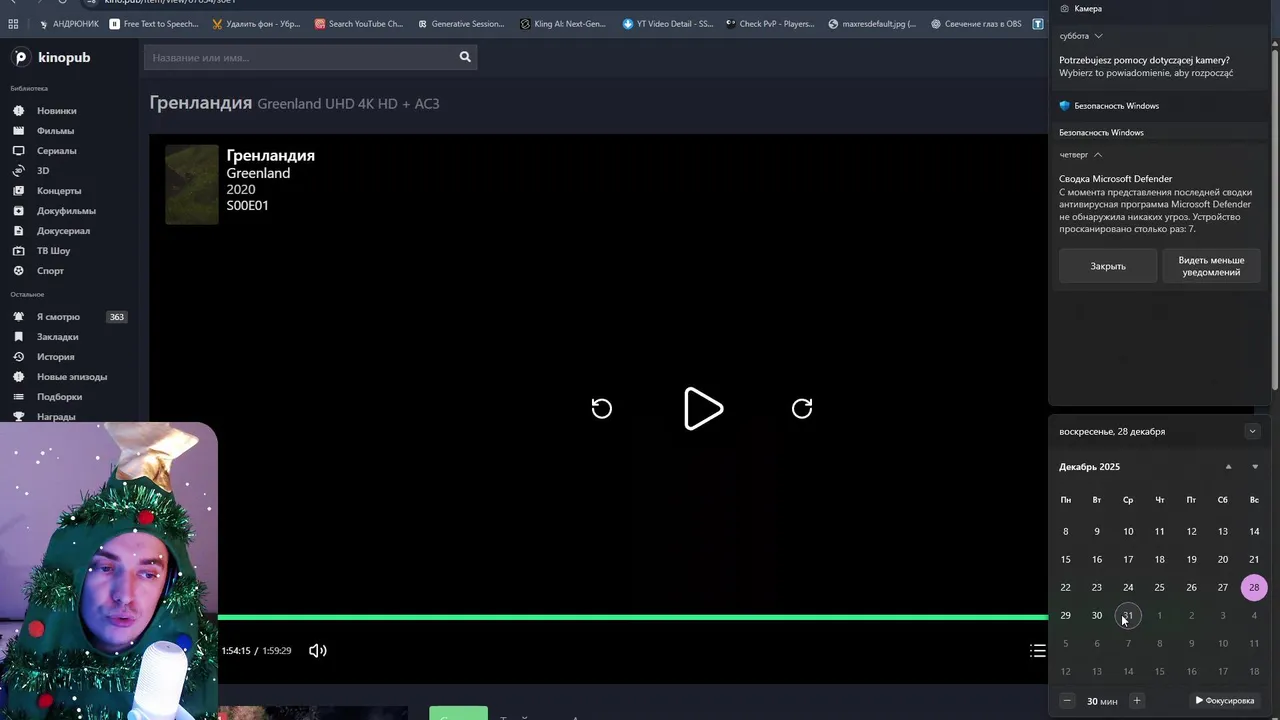Rewind using the counter-clockwise arrow icon
This screenshot has height=720, width=1280.
pos(601,408)
